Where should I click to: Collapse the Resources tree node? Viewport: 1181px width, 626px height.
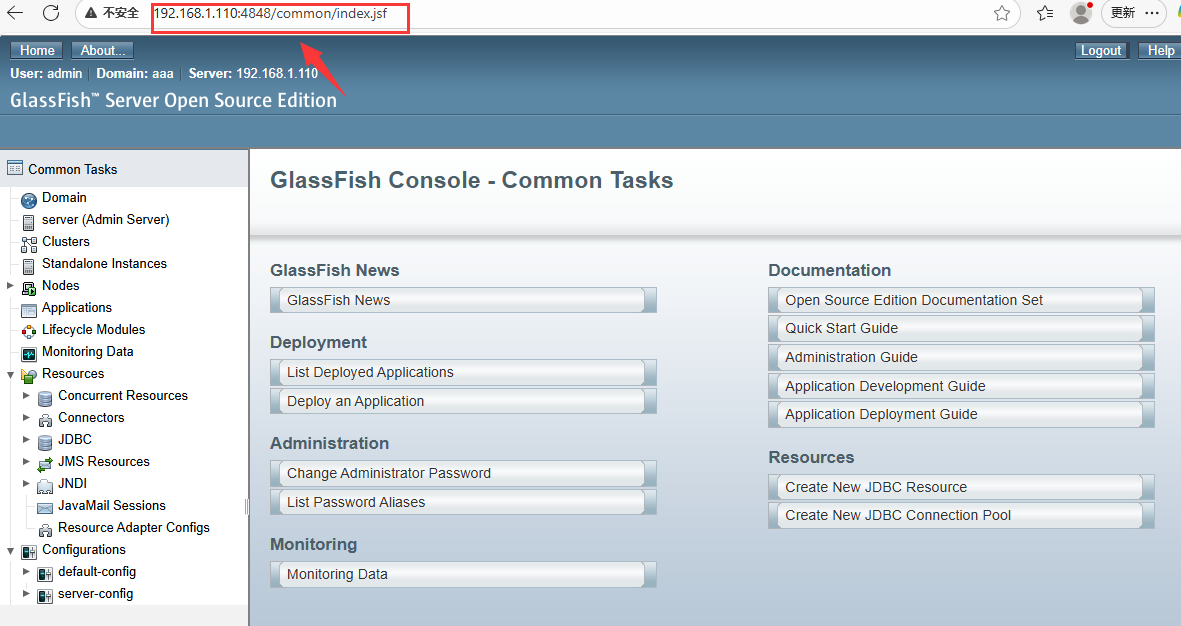tap(11, 374)
